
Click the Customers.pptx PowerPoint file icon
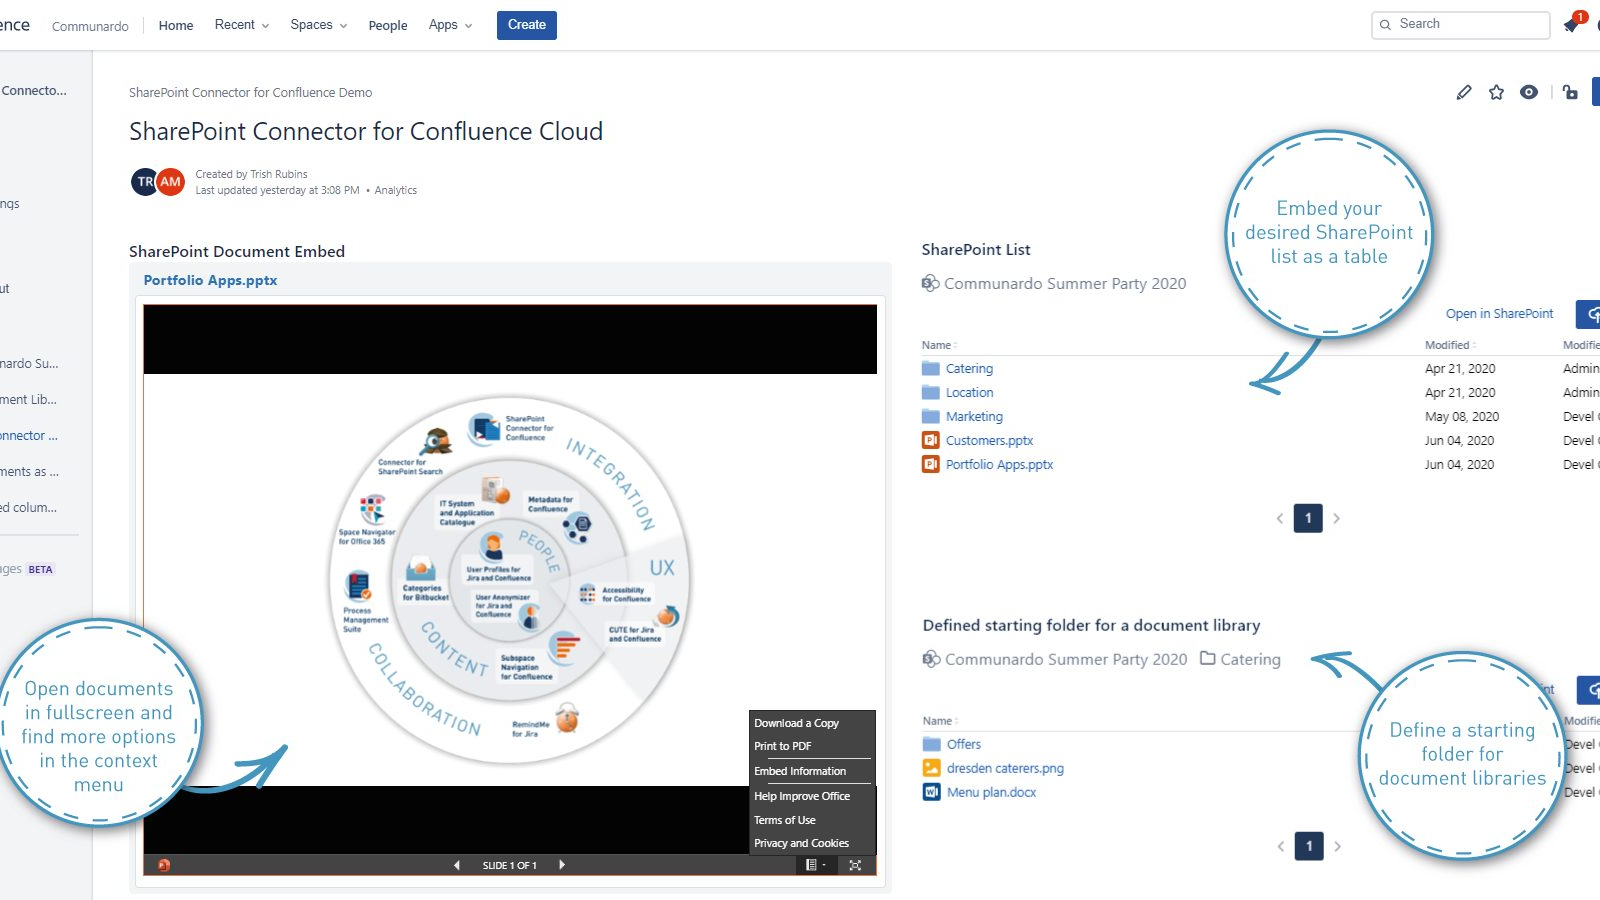[931, 440]
